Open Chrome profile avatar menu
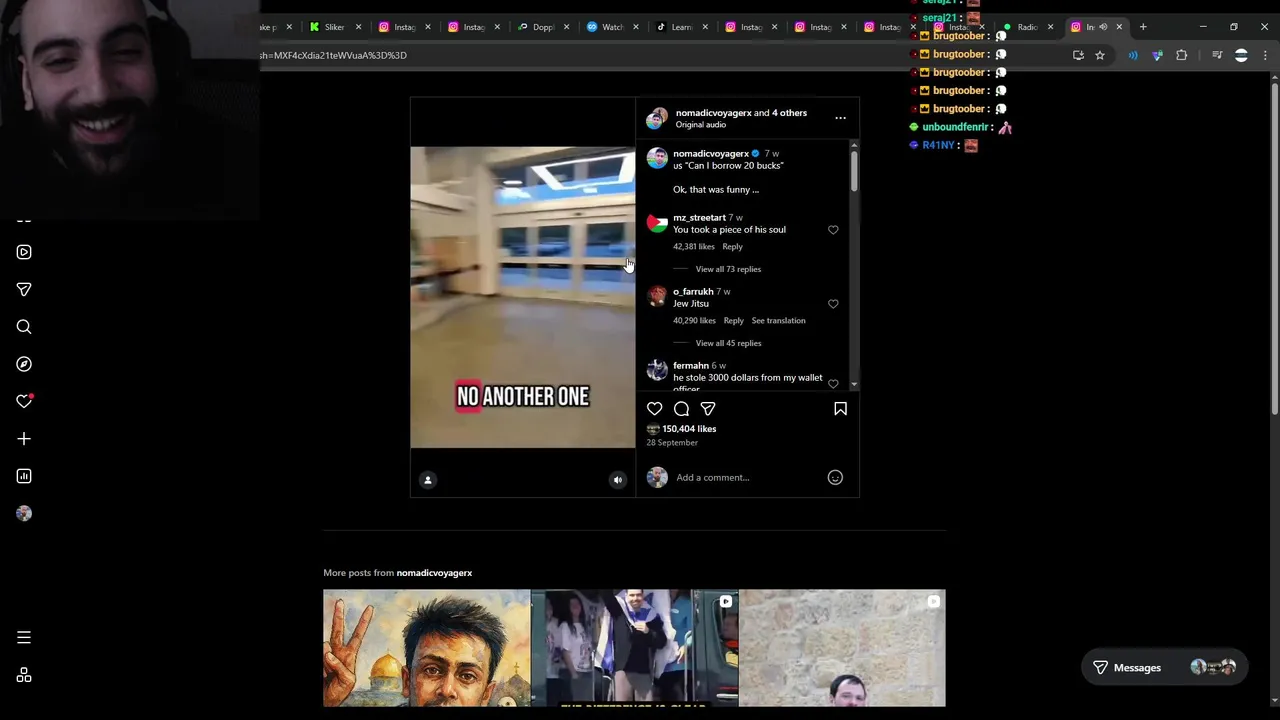This screenshot has height=720, width=1280. pyautogui.click(x=1241, y=55)
